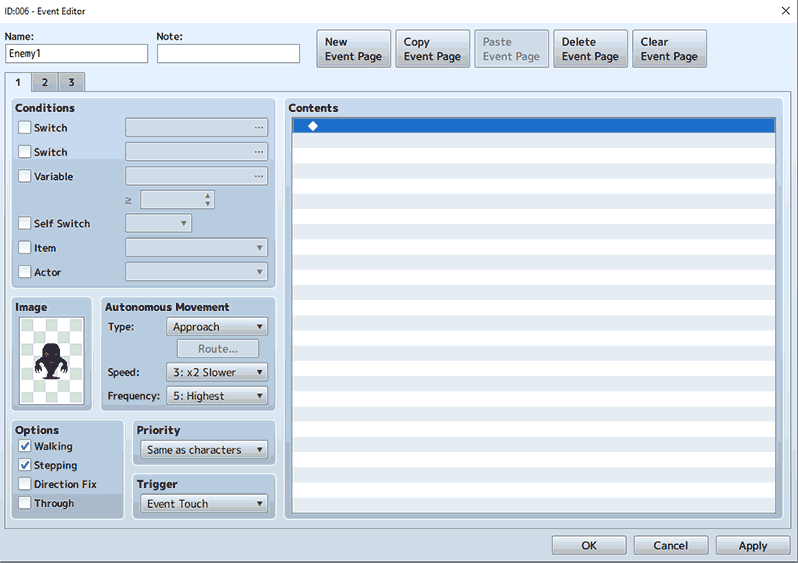Open Frequency dropdown showing Highest
Screen dimensions: 798x563
(x=217, y=396)
